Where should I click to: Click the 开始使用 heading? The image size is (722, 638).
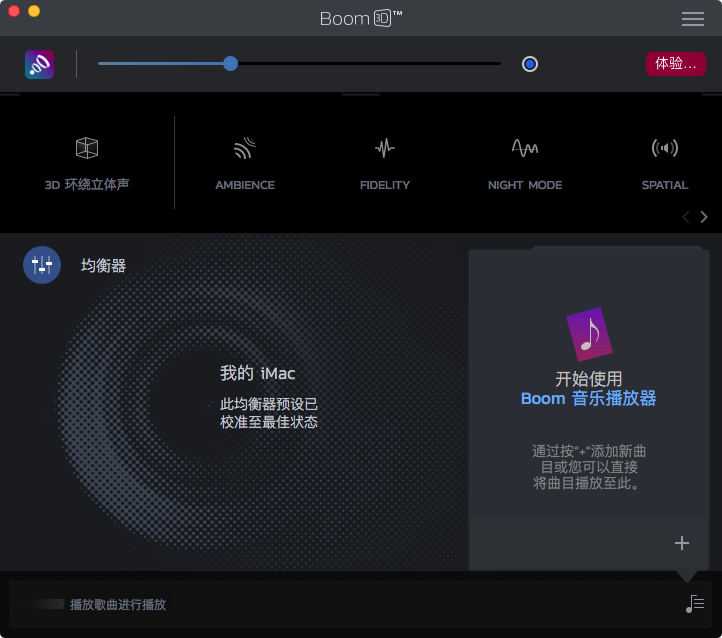point(588,379)
